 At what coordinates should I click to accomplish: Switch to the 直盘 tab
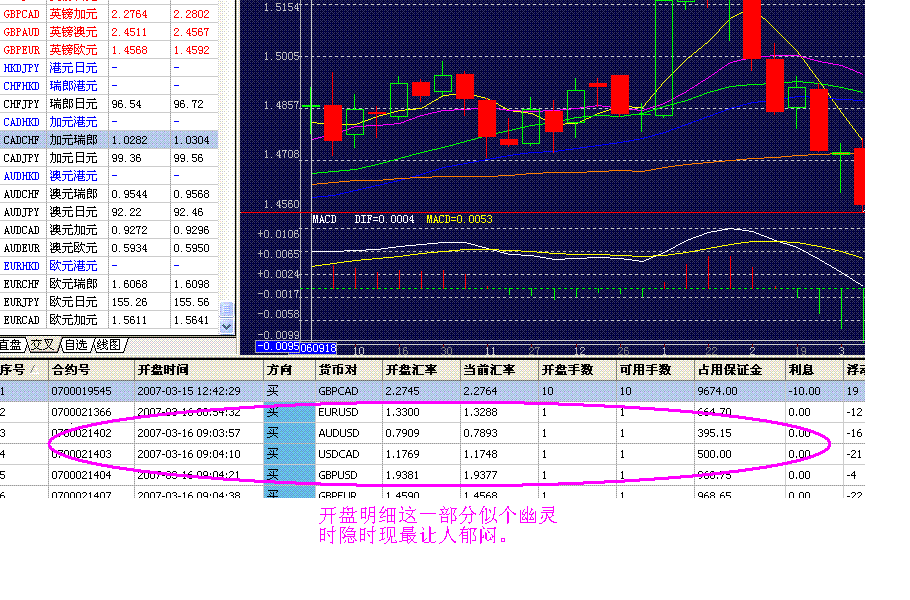[x=11, y=345]
